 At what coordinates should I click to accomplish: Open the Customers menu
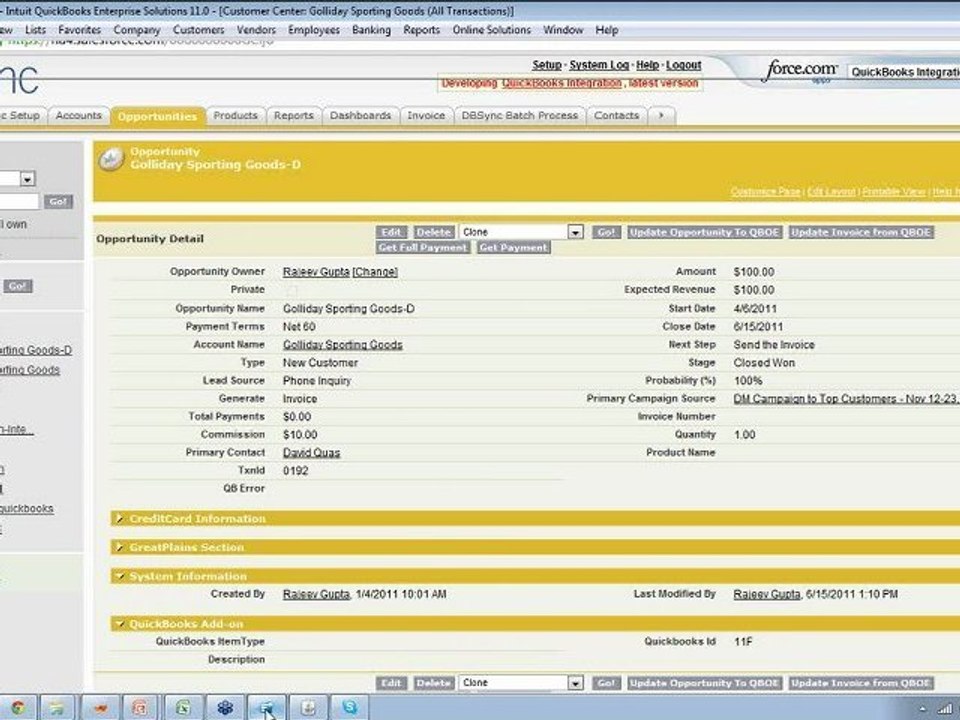[x=198, y=30]
